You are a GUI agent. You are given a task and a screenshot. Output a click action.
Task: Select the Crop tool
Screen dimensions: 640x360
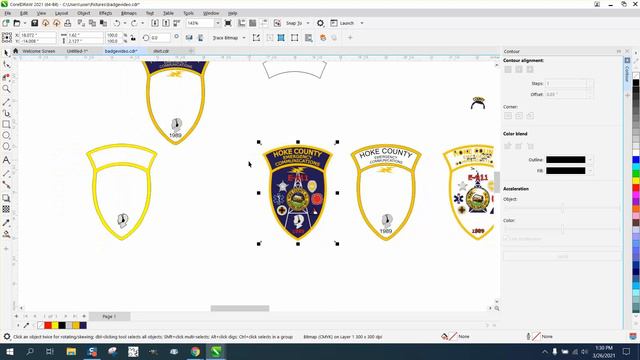pos(6,77)
